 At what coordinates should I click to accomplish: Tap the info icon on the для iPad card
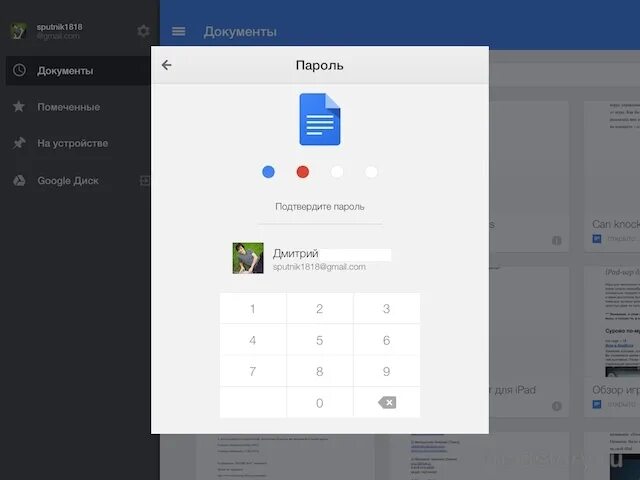pos(556,406)
